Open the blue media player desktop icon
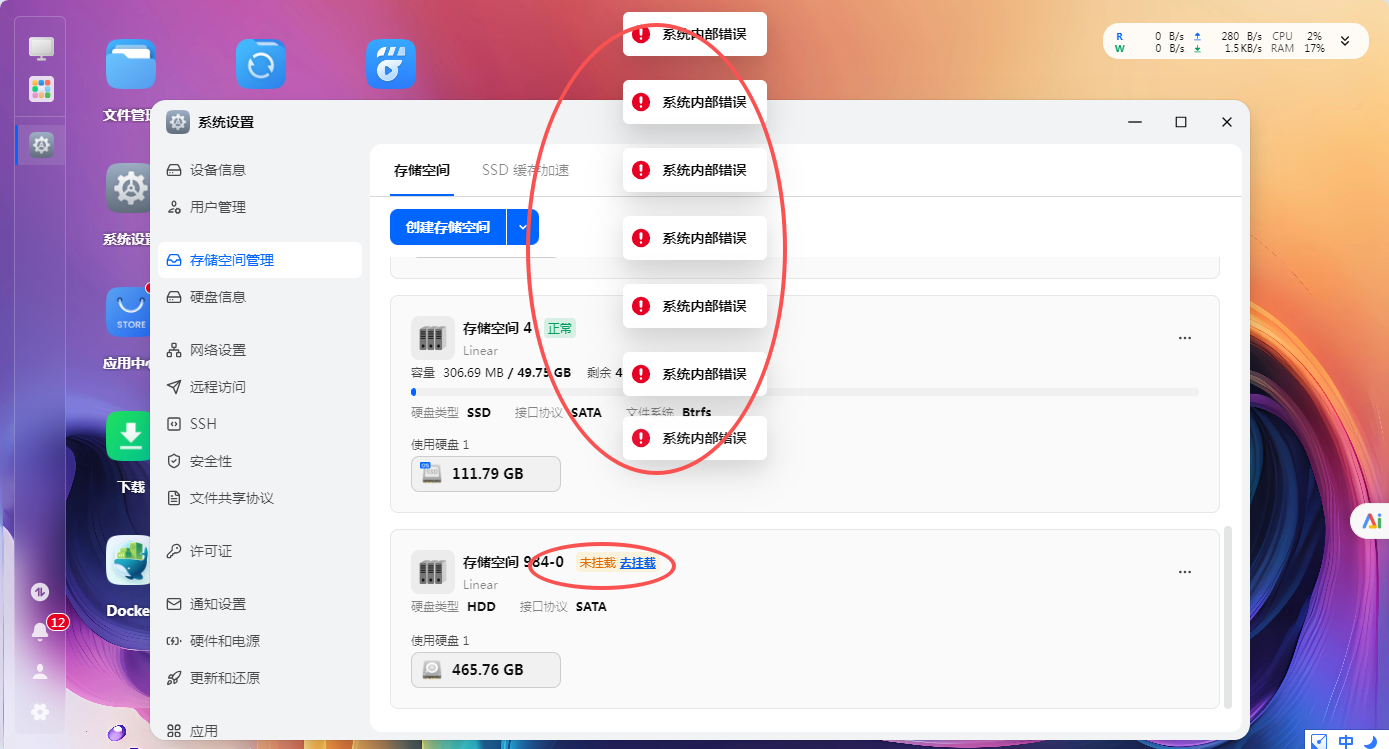The width and height of the screenshot is (1389, 749). (391, 64)
